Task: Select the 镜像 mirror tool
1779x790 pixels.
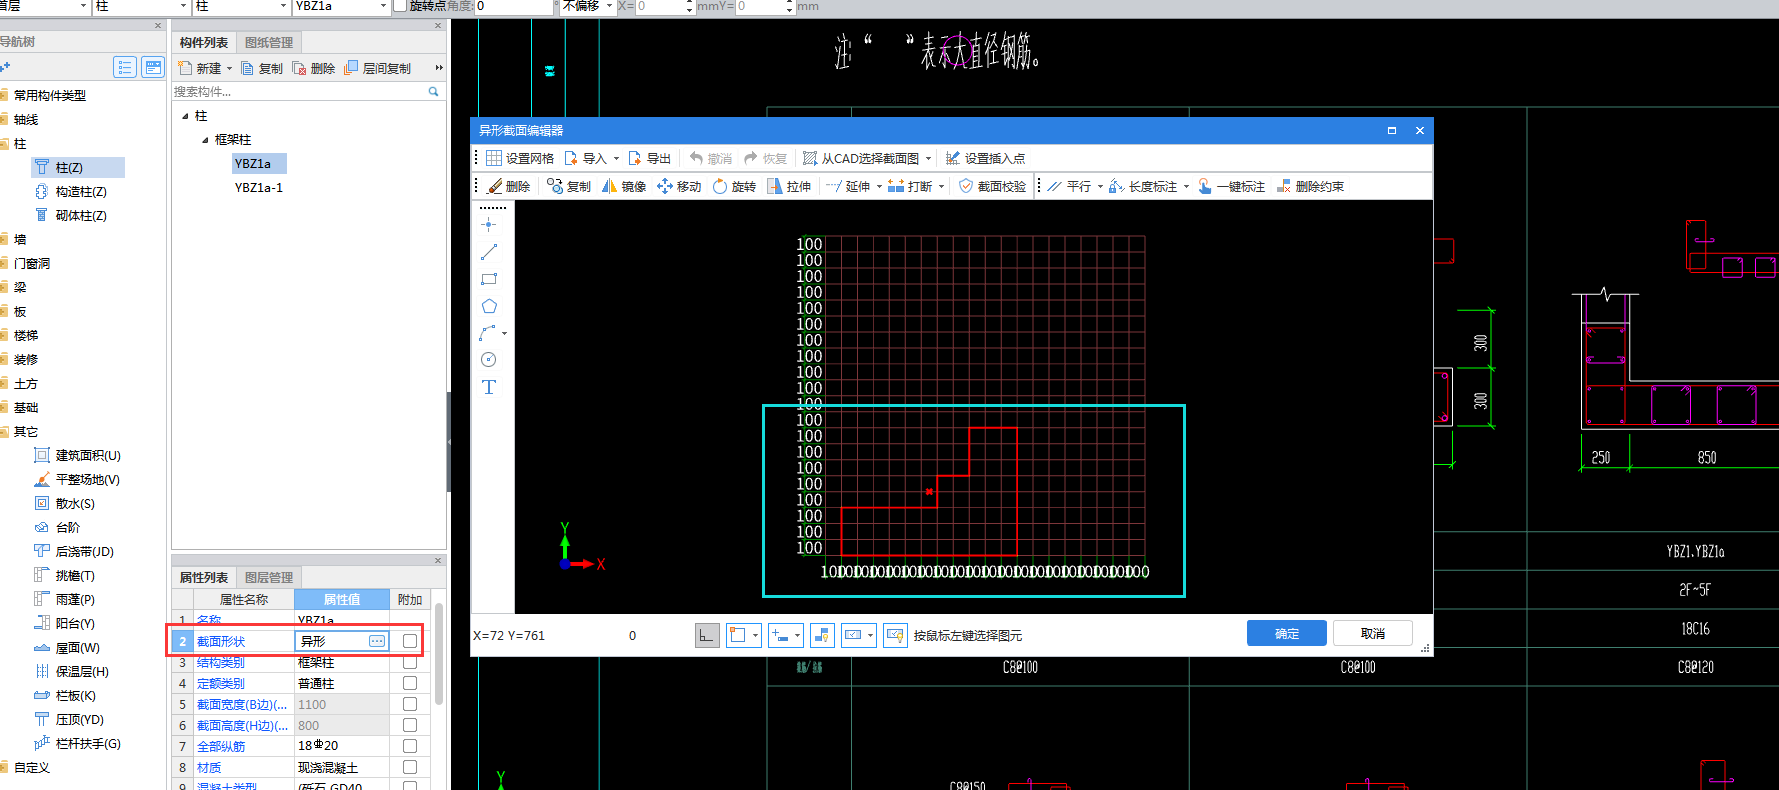Action: point(624,186)
